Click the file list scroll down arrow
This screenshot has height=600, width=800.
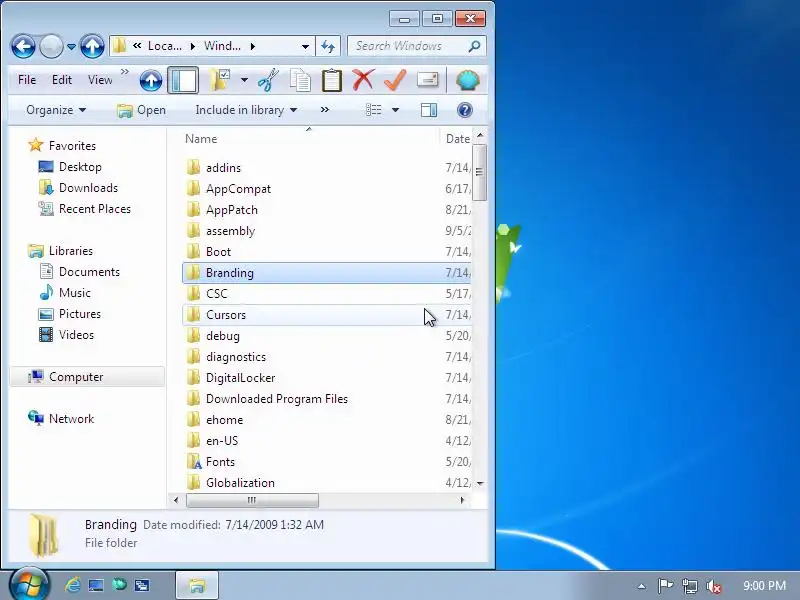tap(480, 483)
